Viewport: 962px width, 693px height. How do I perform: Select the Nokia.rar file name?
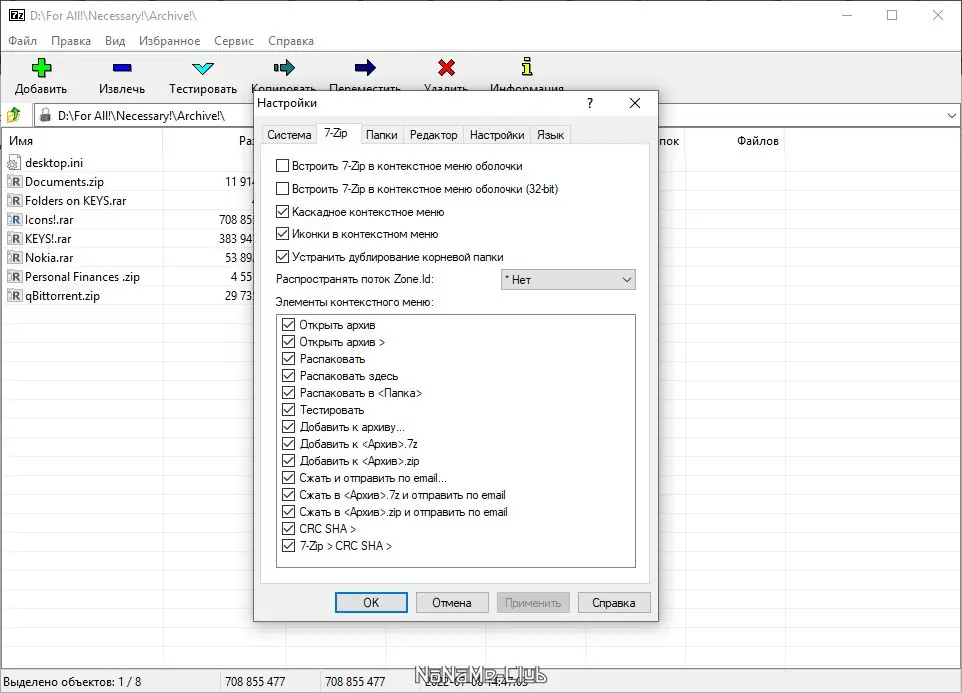(49, 258)
